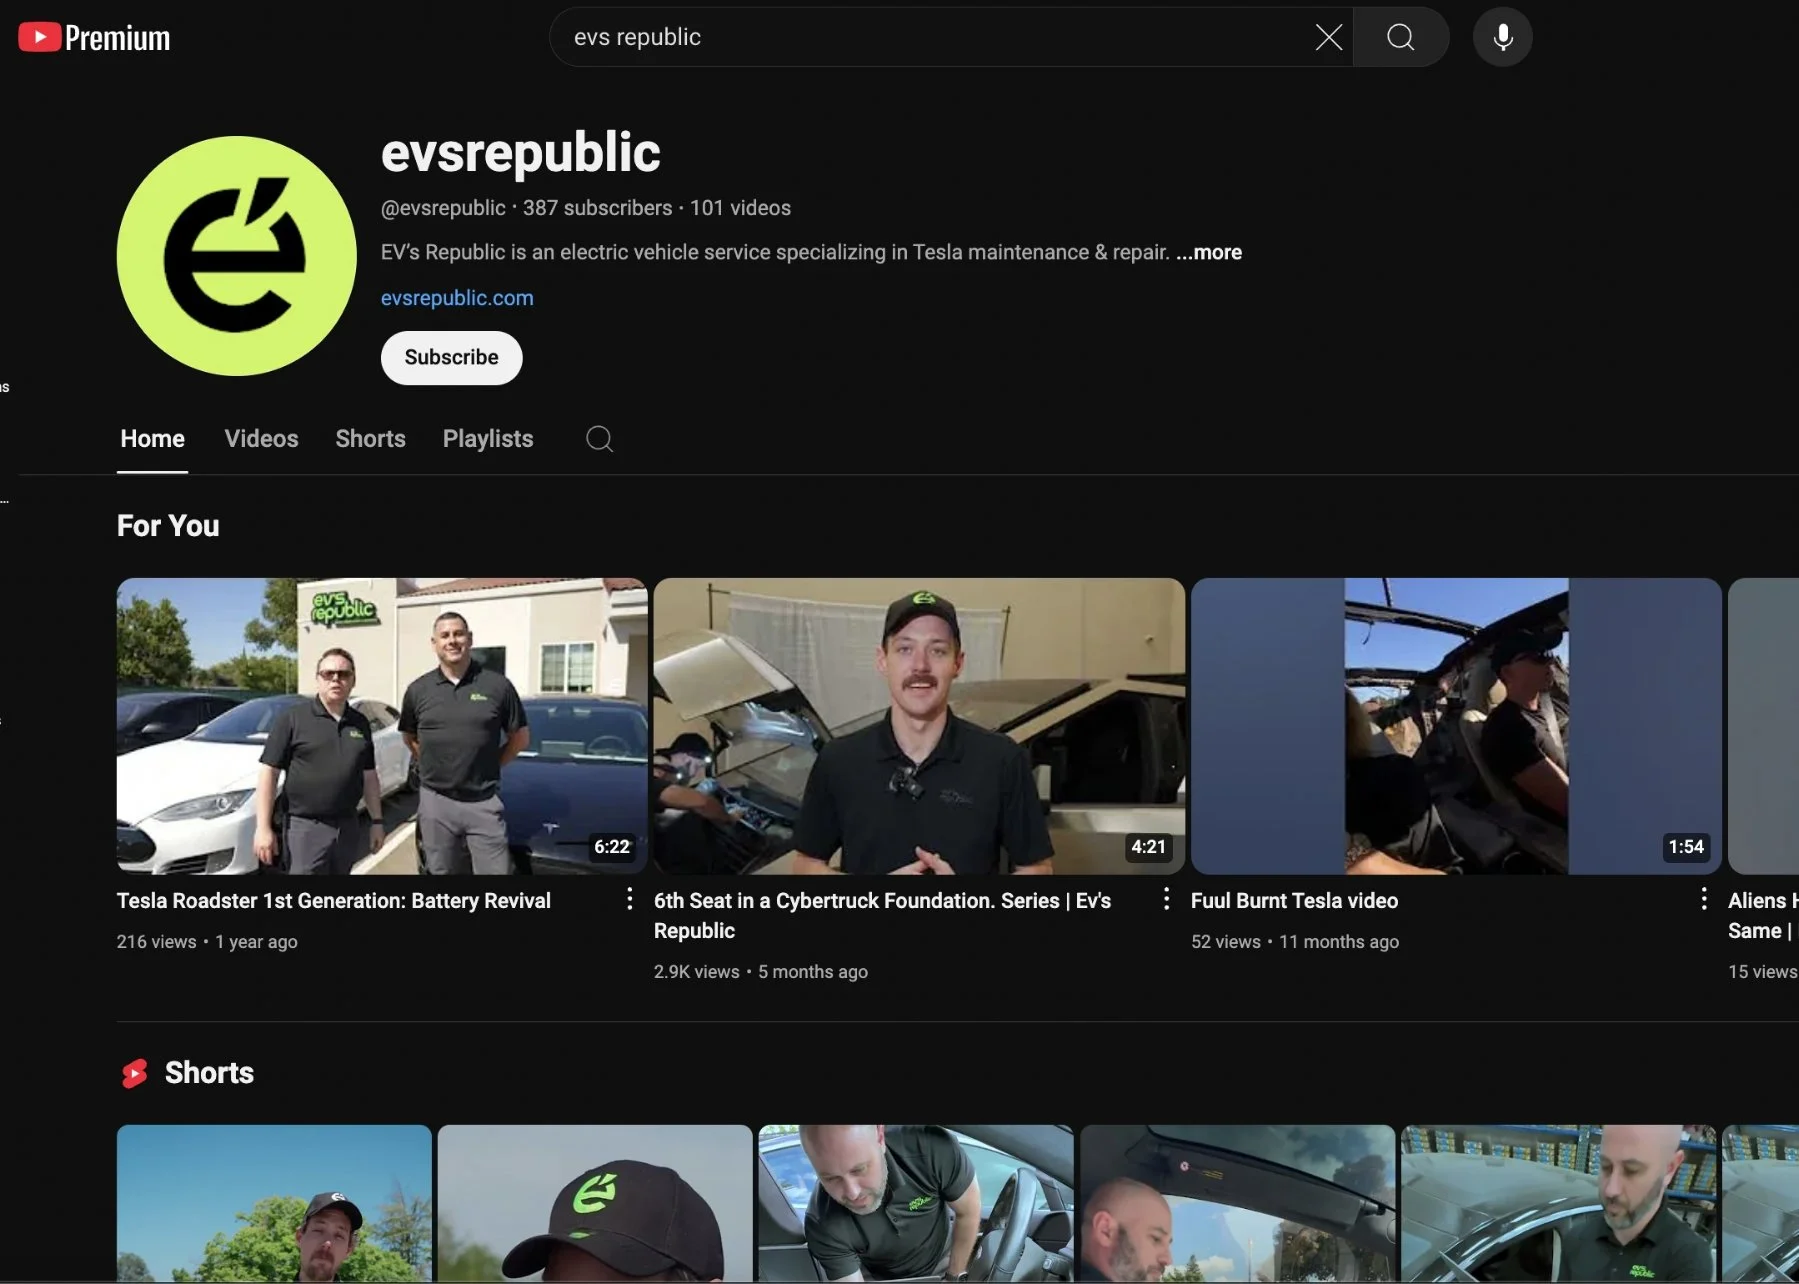Screen dimensions: 1799x1284
Task: Open the Playlists tab
Action: (488, 439)
